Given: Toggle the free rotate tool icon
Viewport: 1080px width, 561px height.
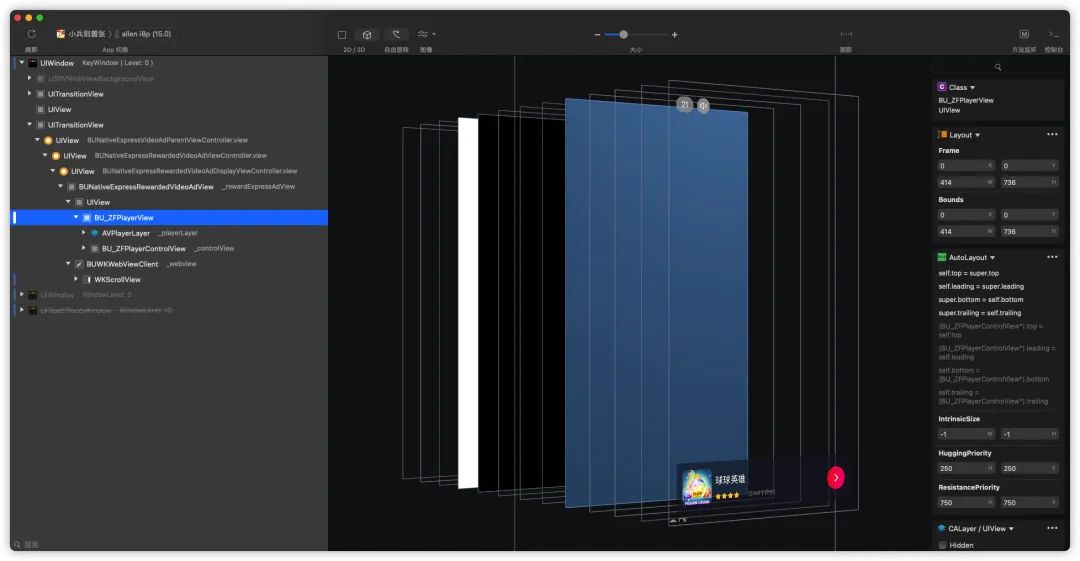Looking at the screenshot, I should pyautogui.click(x=396, y=34).
